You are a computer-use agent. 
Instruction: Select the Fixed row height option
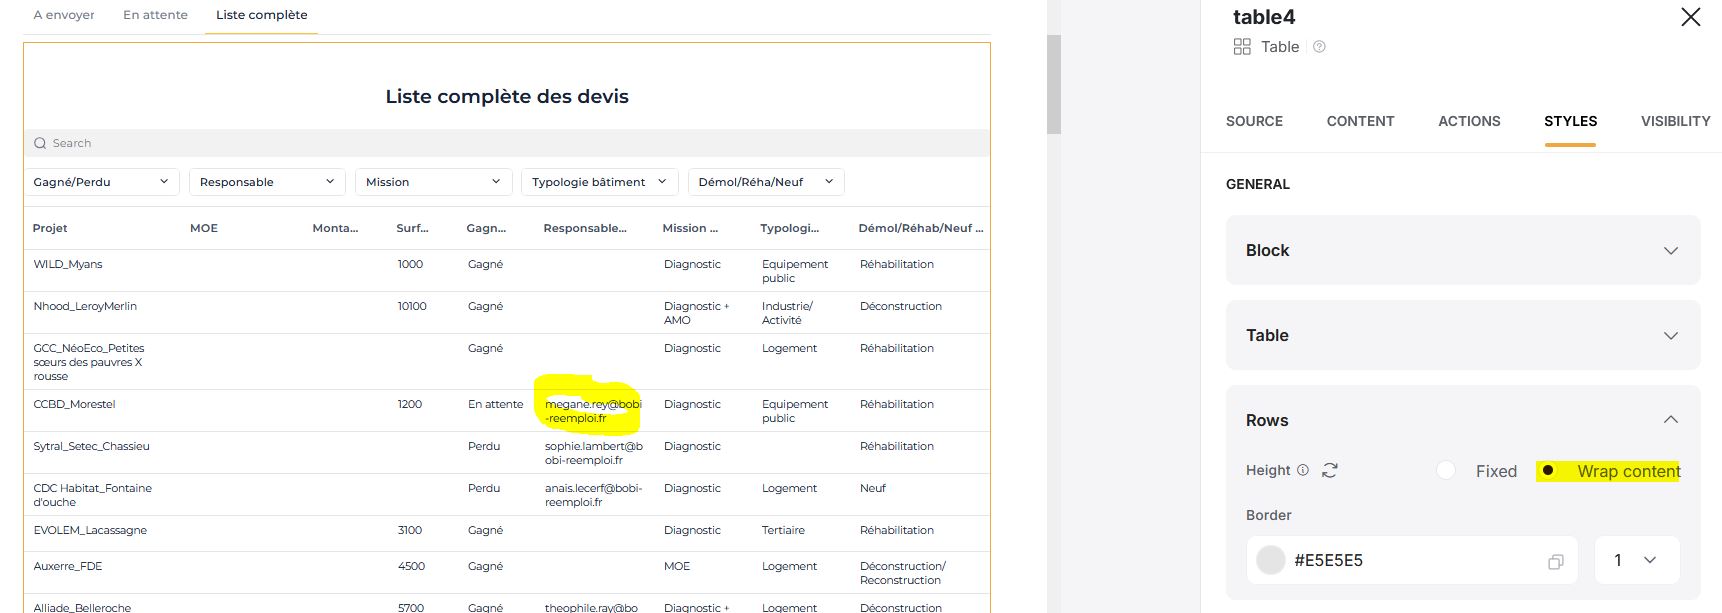(x=1446, y=470)
